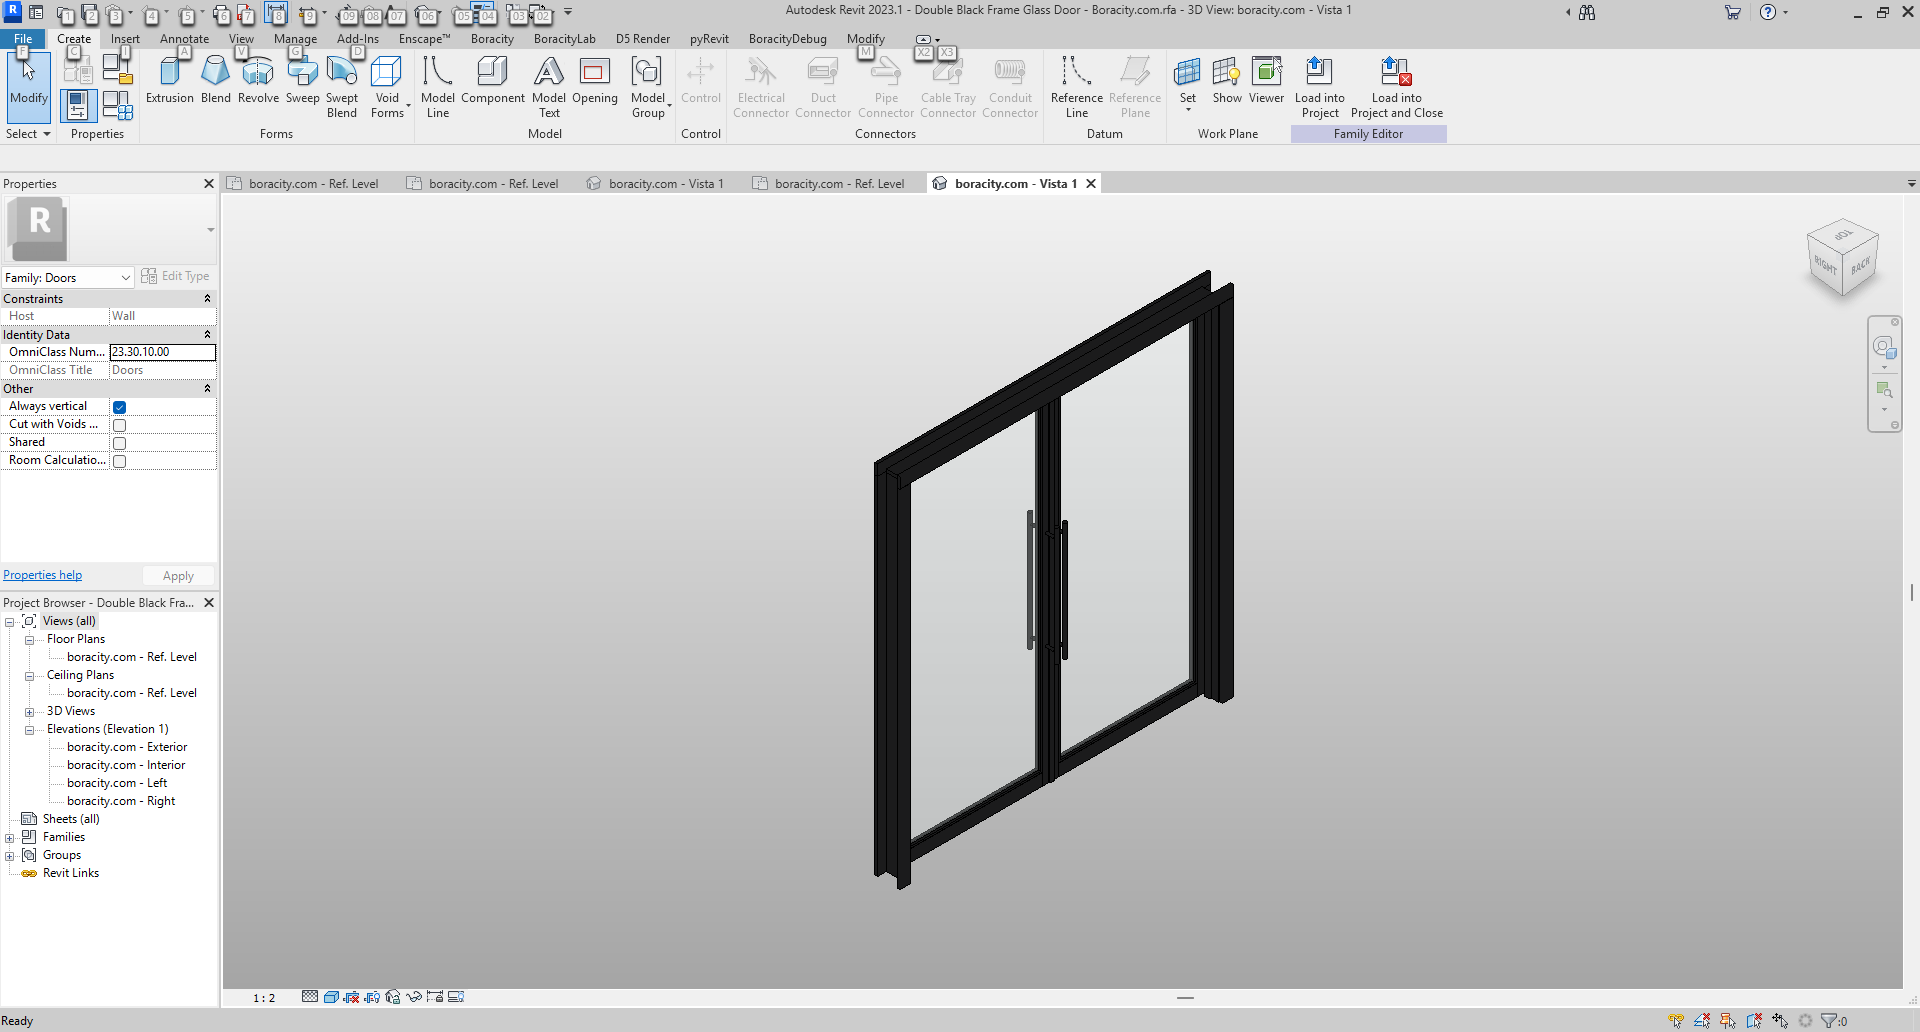Screen dimensions: 1920x1032
Task: Open boracity.com - Left elevation view
Action: click(x=117, y=783)
